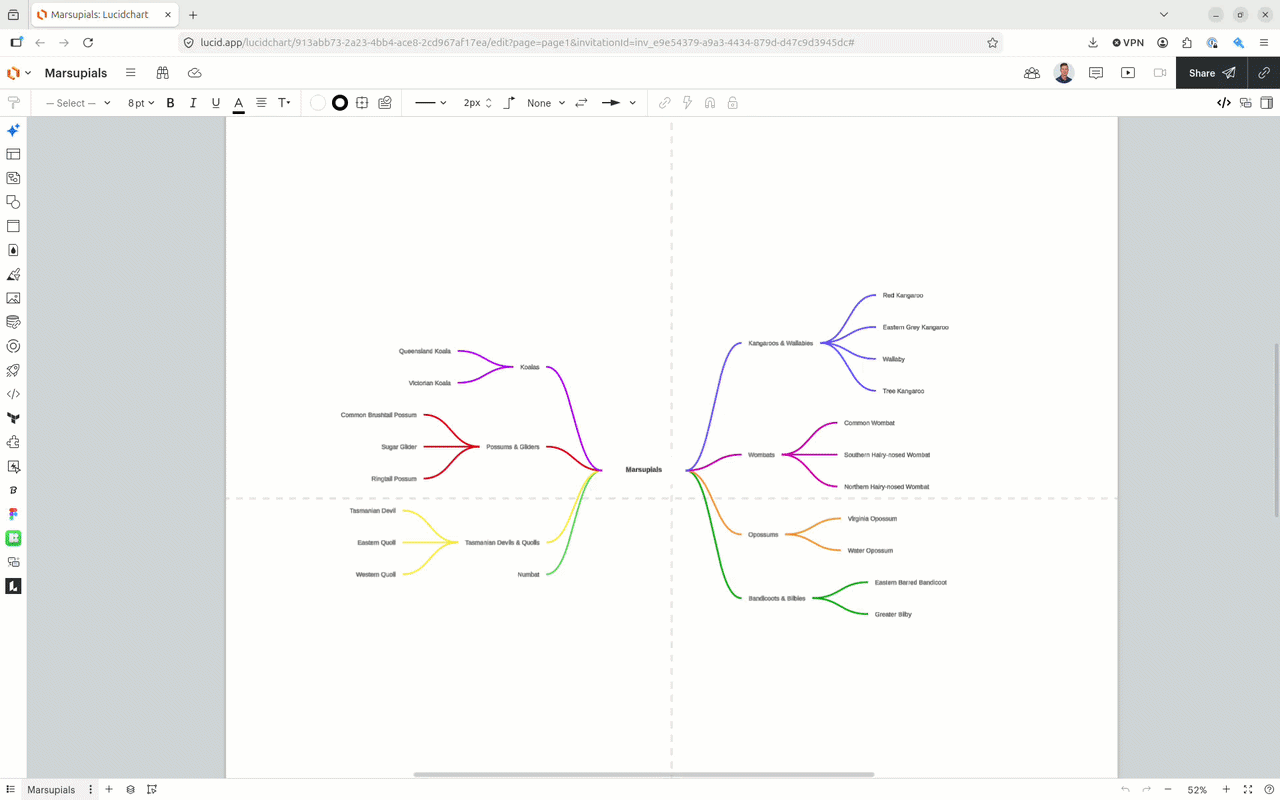Open a new browser tab
This screenshot has width=1280, height=800.
tap(193, 15)
